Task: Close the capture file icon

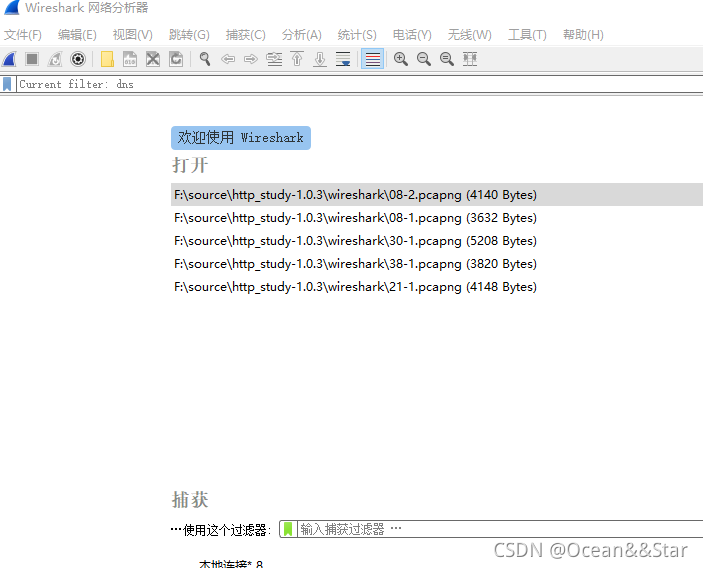Action: click(x=153, y=59)
